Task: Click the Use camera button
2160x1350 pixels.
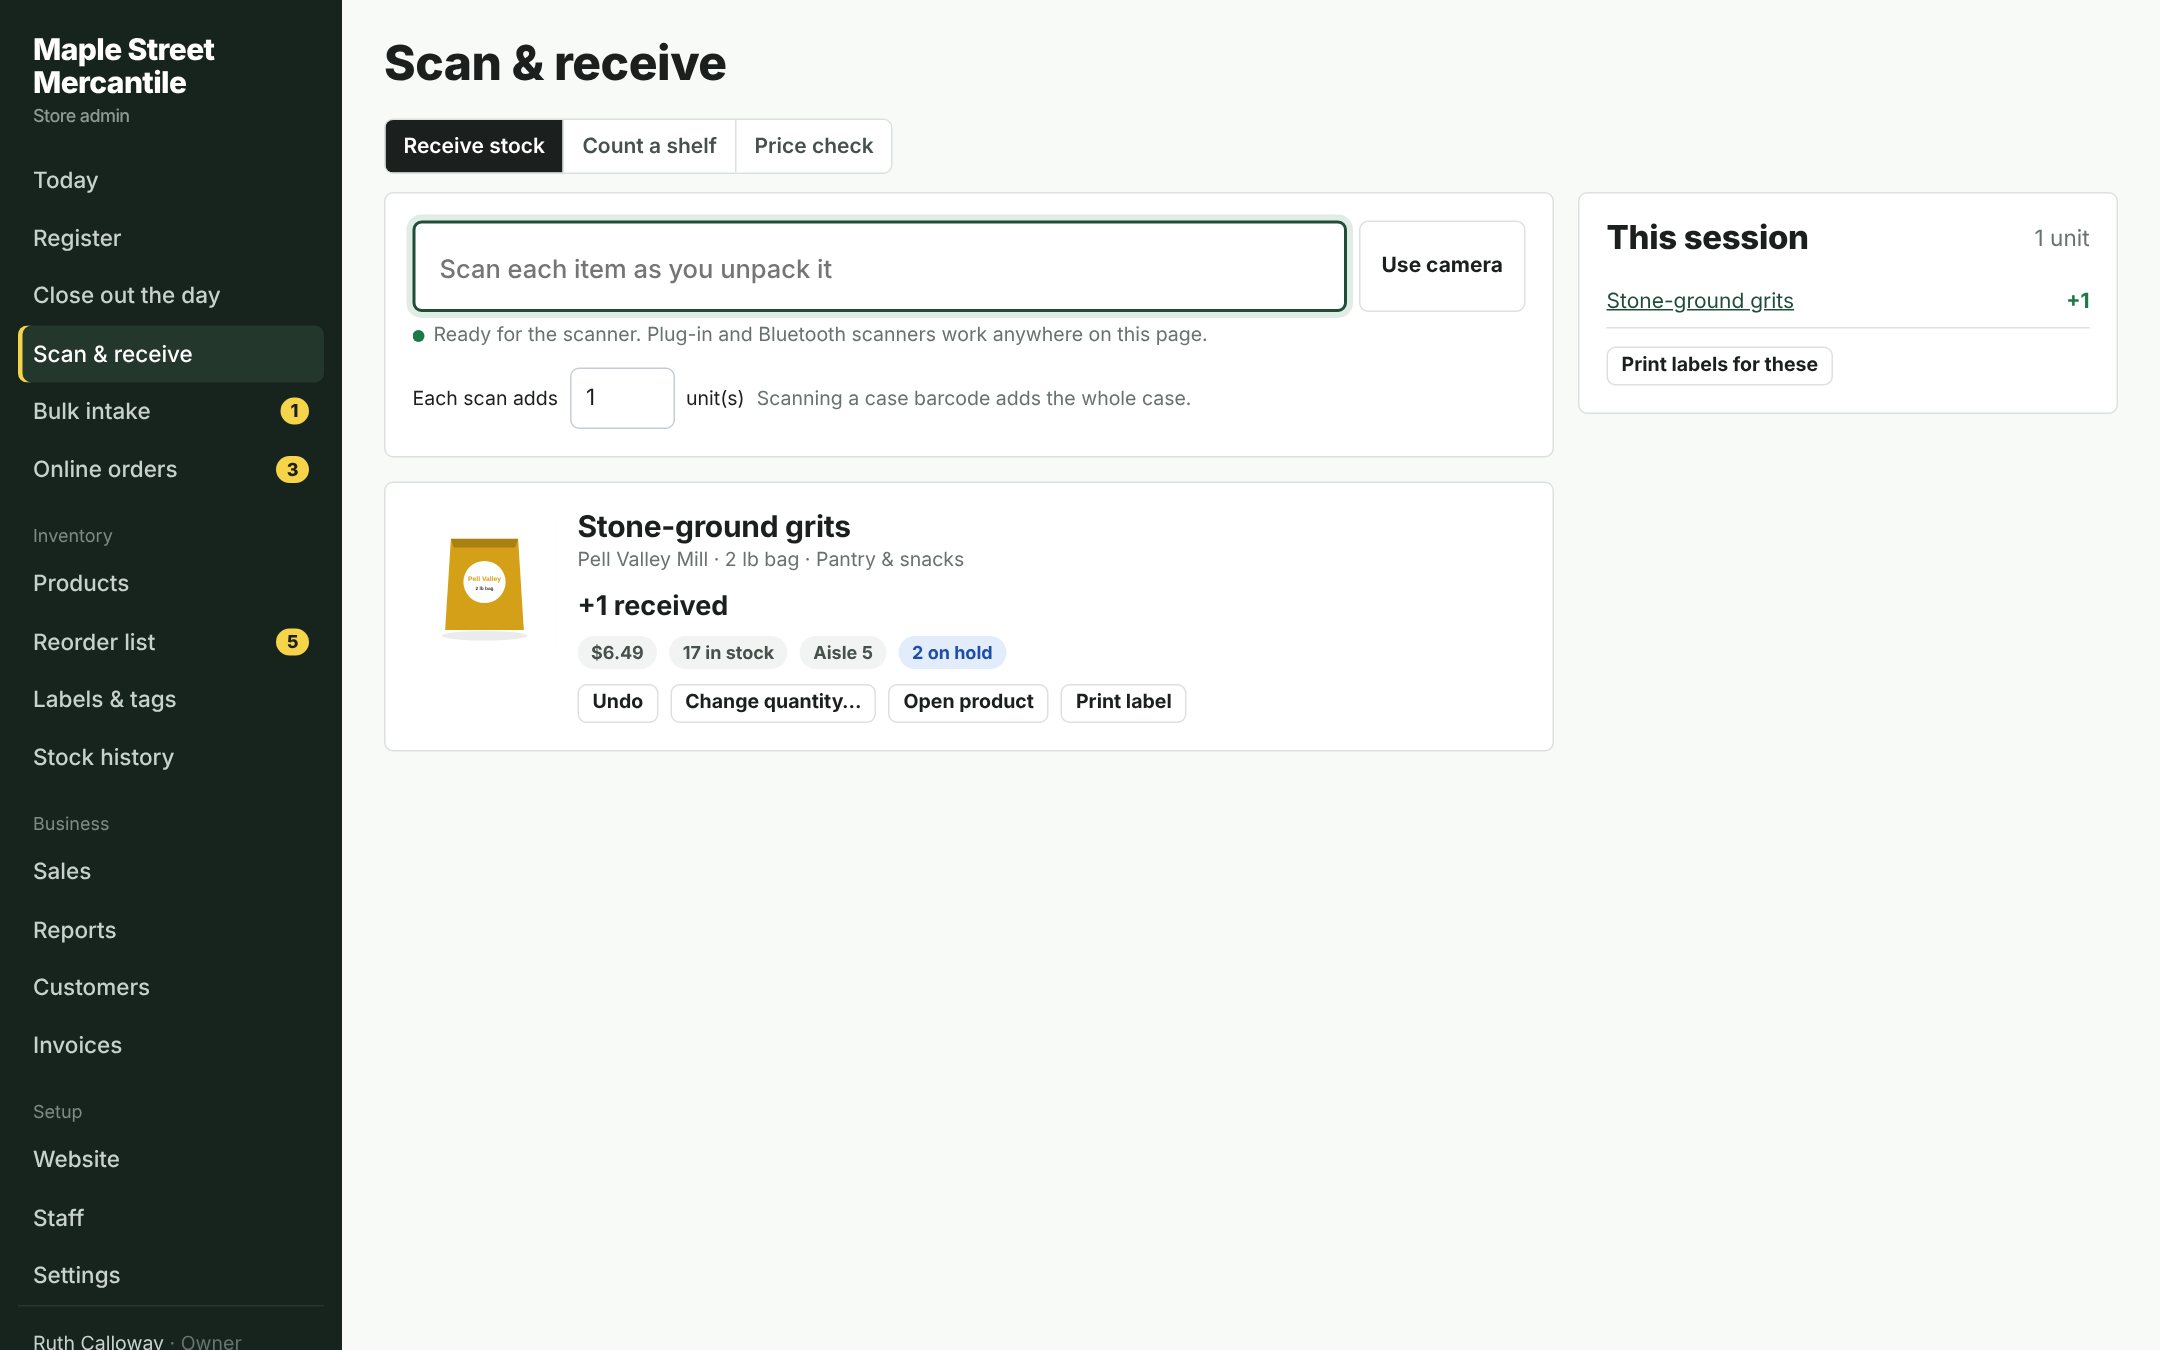Action: (x=1441, y=265)
